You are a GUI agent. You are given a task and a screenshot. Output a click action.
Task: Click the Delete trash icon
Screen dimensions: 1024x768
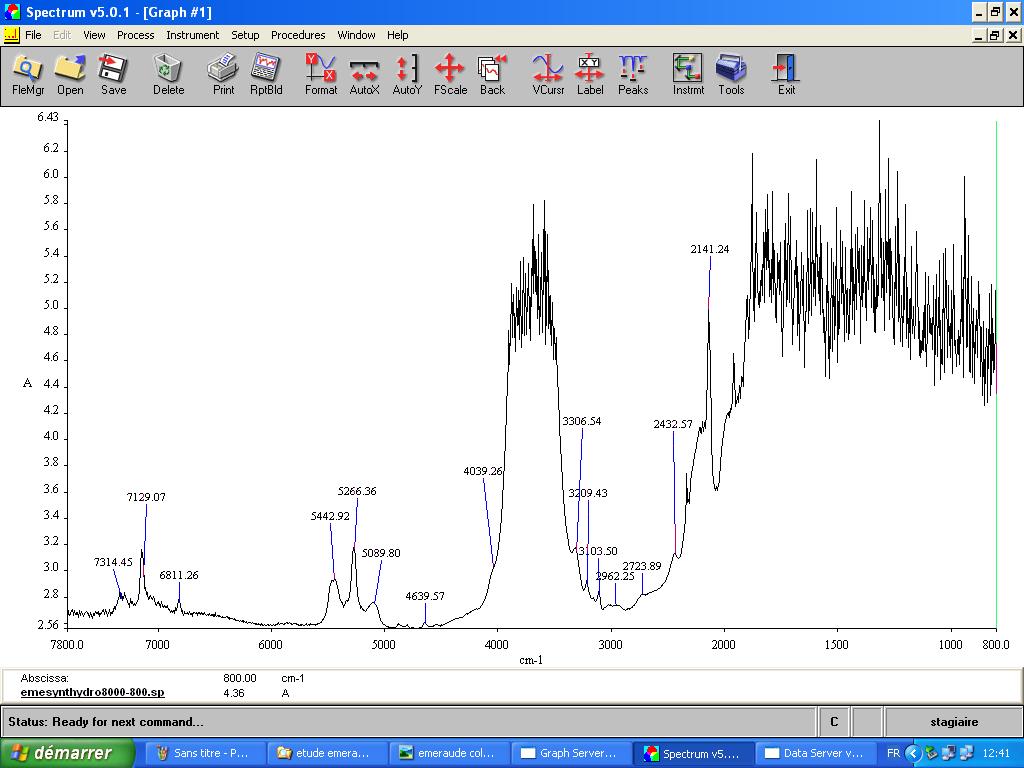(168, 74)
